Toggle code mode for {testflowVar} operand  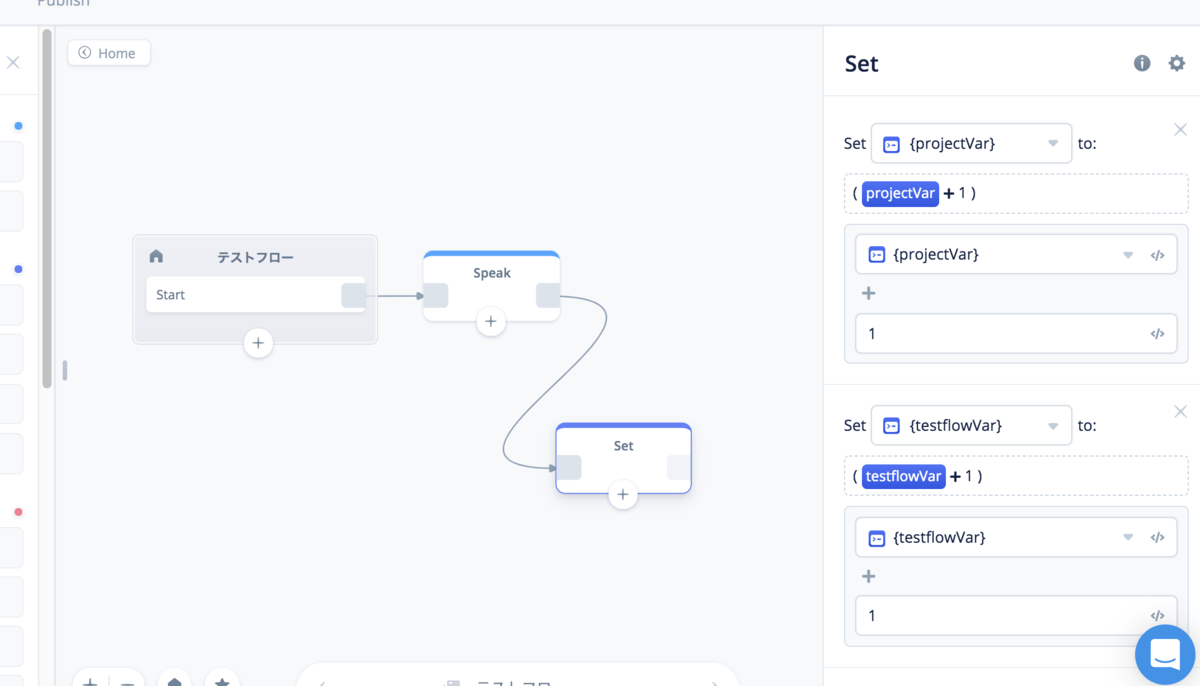coord(1158,537)
